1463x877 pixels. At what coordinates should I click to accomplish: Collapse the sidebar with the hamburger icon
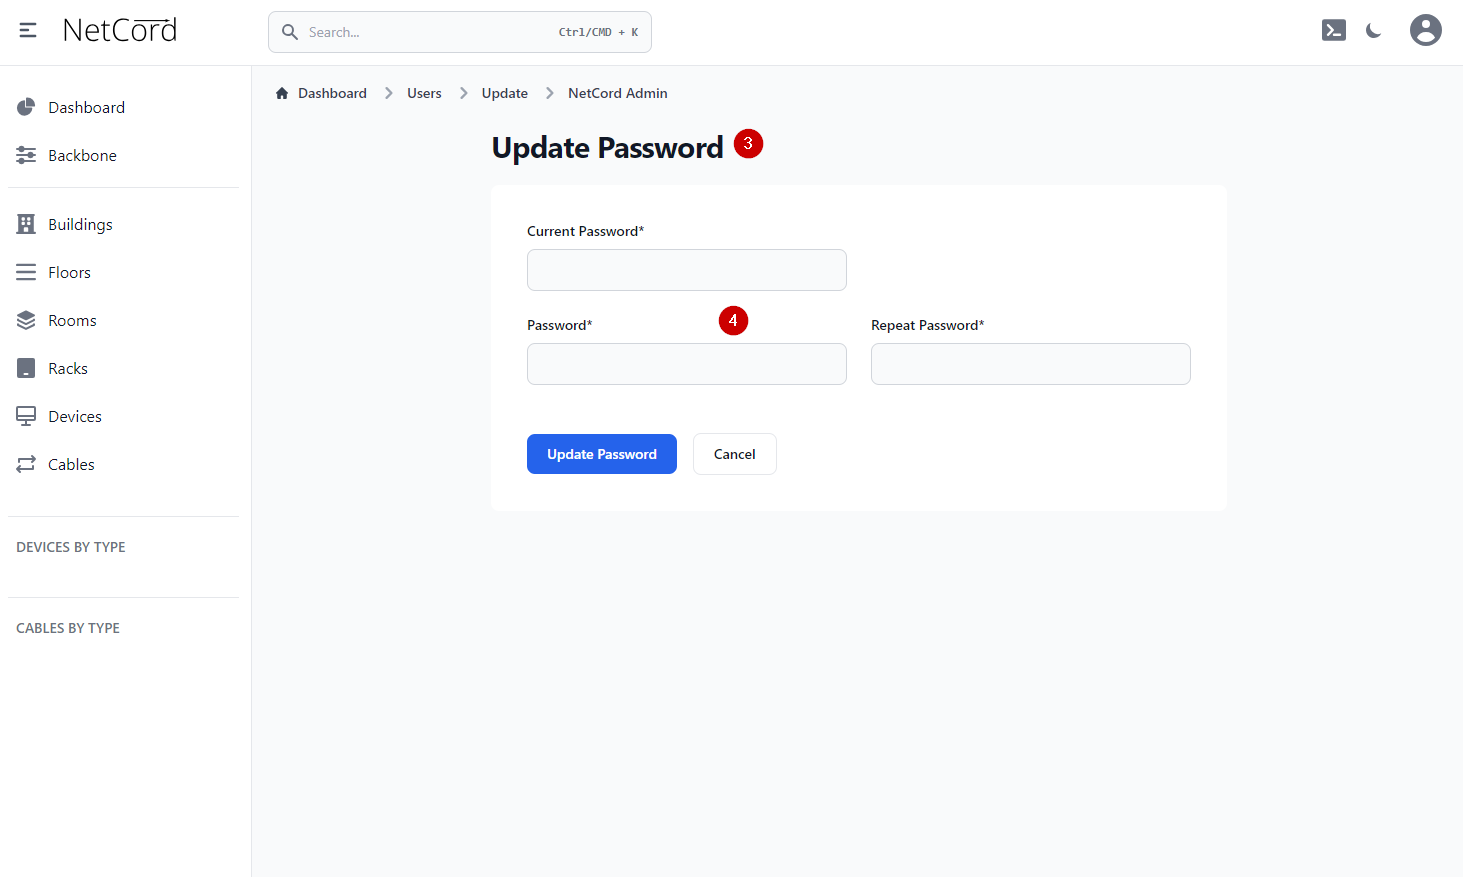pos(28,30)
